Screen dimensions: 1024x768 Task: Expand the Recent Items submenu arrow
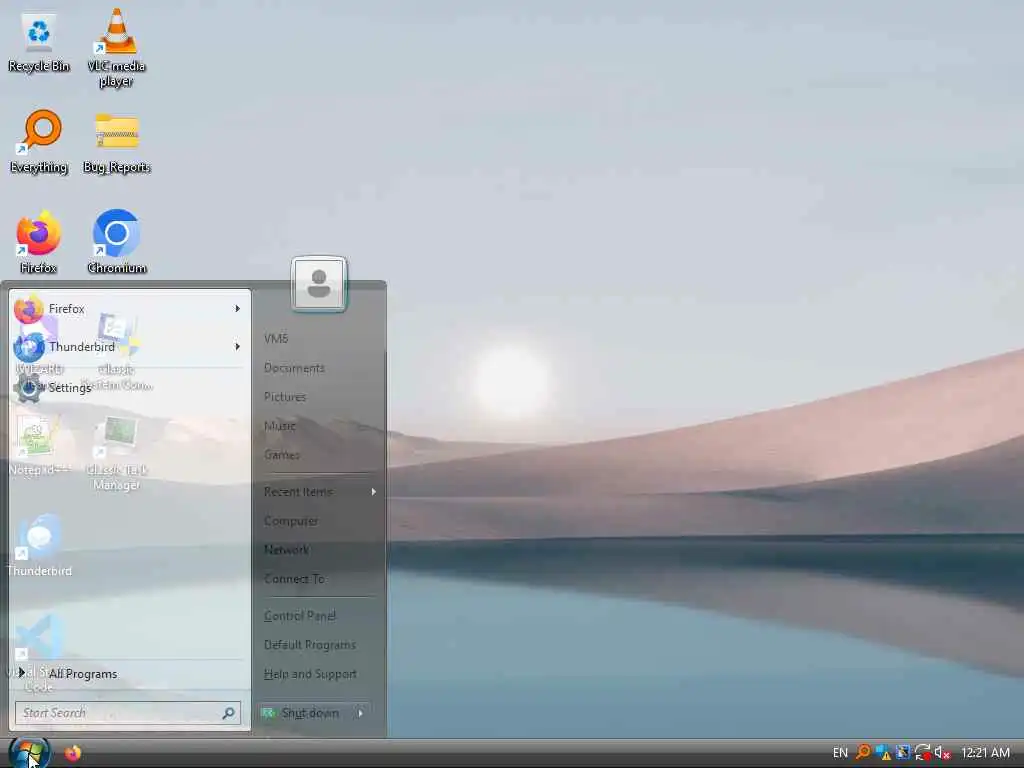374,492
